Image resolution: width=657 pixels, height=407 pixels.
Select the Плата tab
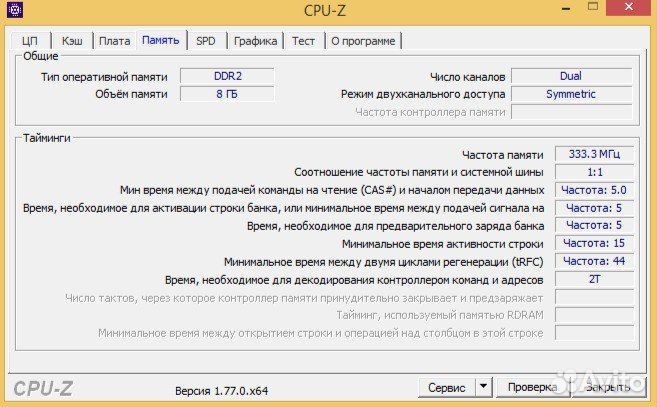coord(114,41)
